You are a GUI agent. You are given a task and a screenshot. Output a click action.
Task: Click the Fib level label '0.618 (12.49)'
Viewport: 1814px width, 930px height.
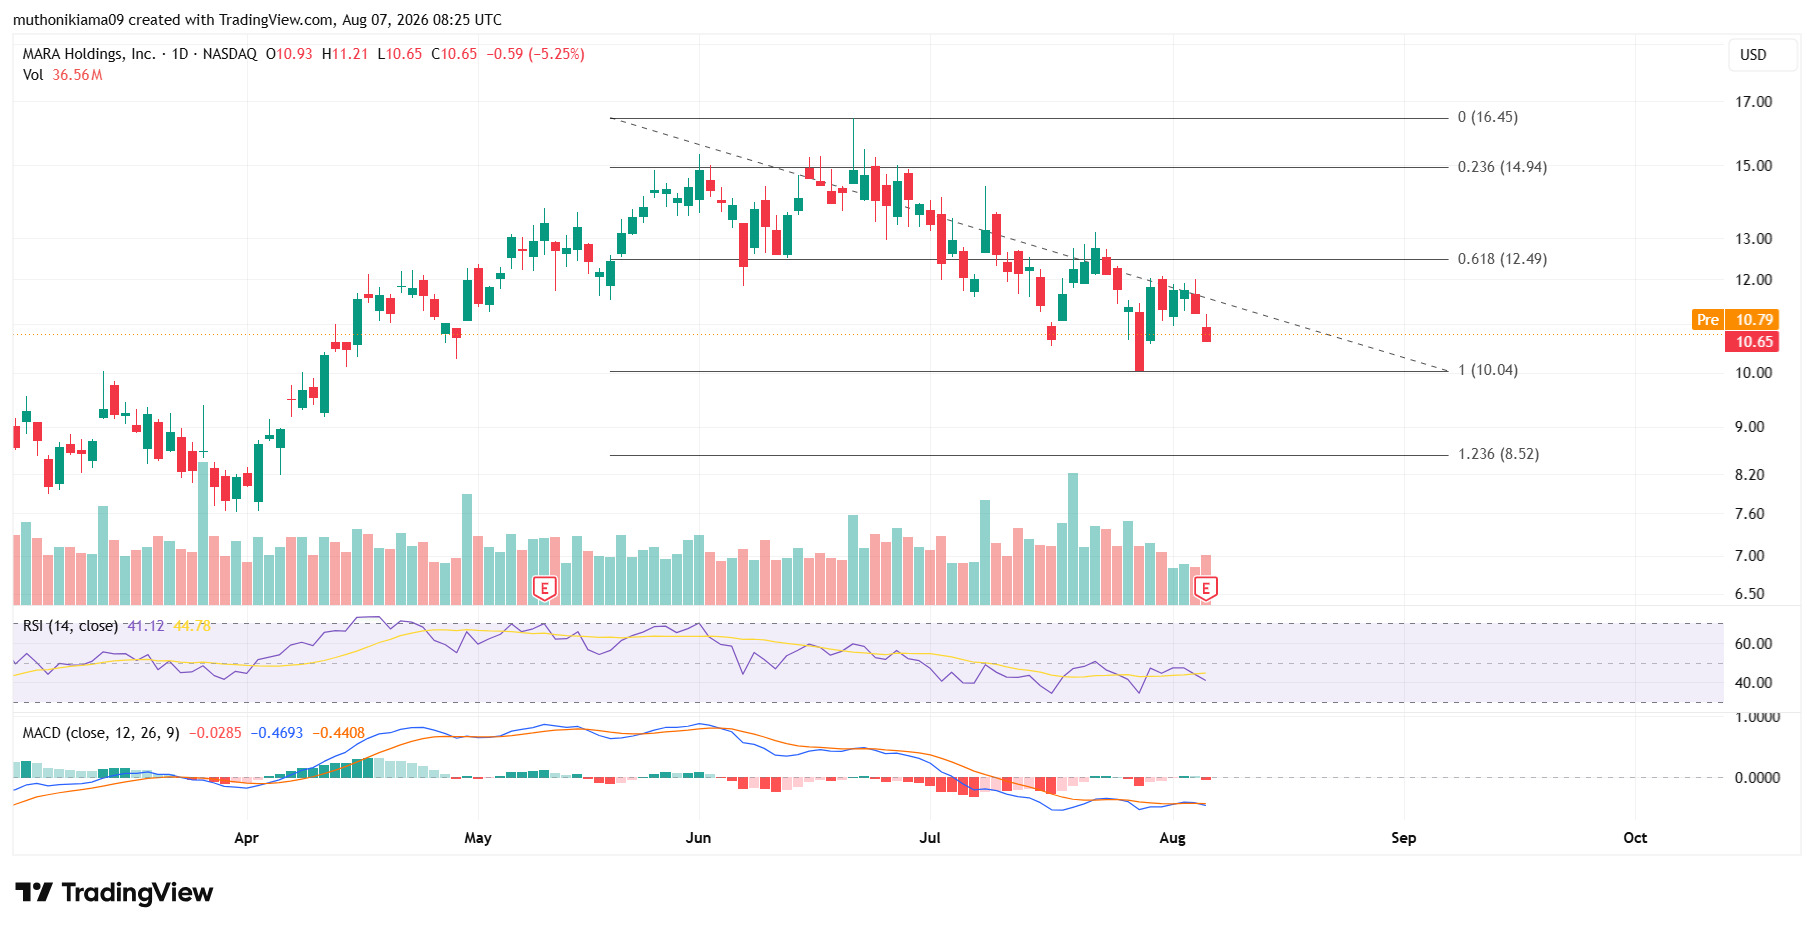tap(1502, 259)
